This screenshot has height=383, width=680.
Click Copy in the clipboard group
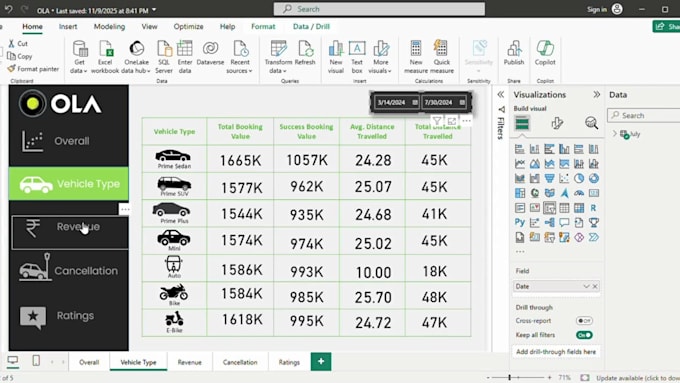tap(20, 56)
